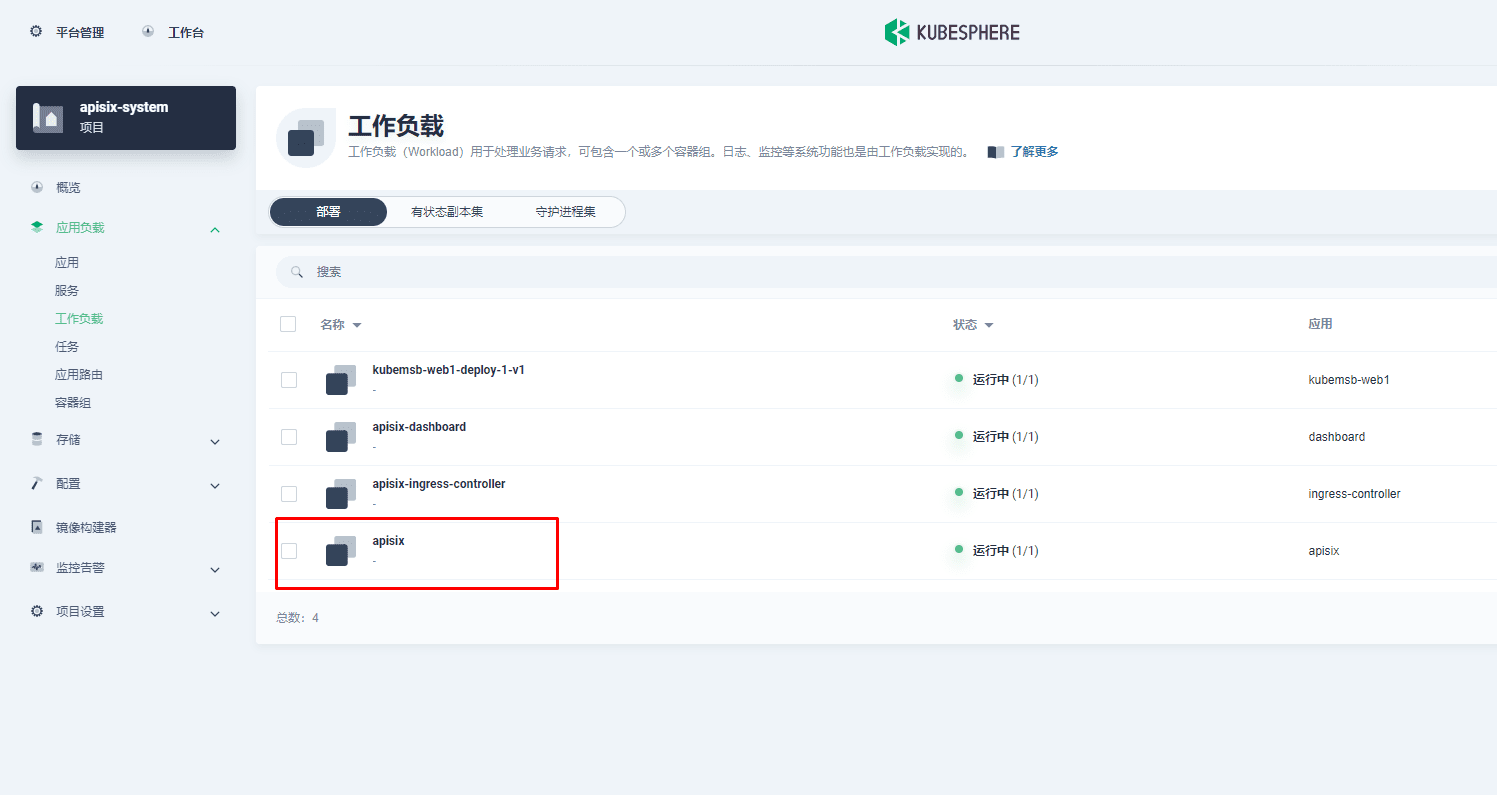This screenshot has height=795, width=1497.
Task: Click the KubeSphere logo
Action: click(x=952, y=32)
